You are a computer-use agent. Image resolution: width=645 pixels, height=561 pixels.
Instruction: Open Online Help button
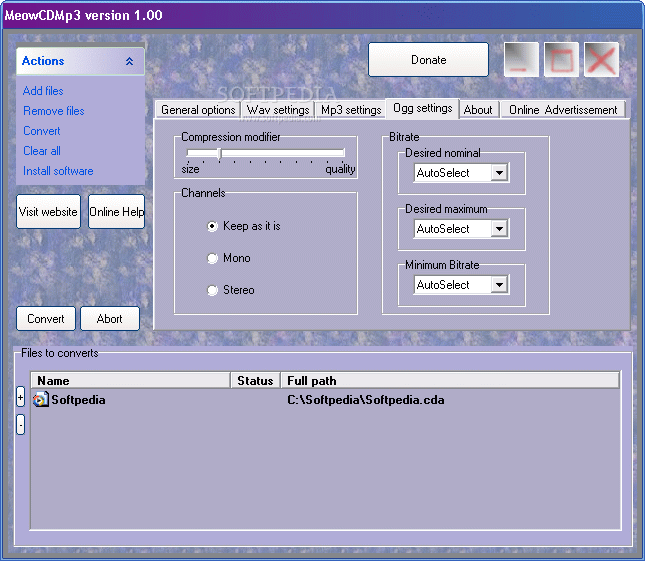pos(116,211)
